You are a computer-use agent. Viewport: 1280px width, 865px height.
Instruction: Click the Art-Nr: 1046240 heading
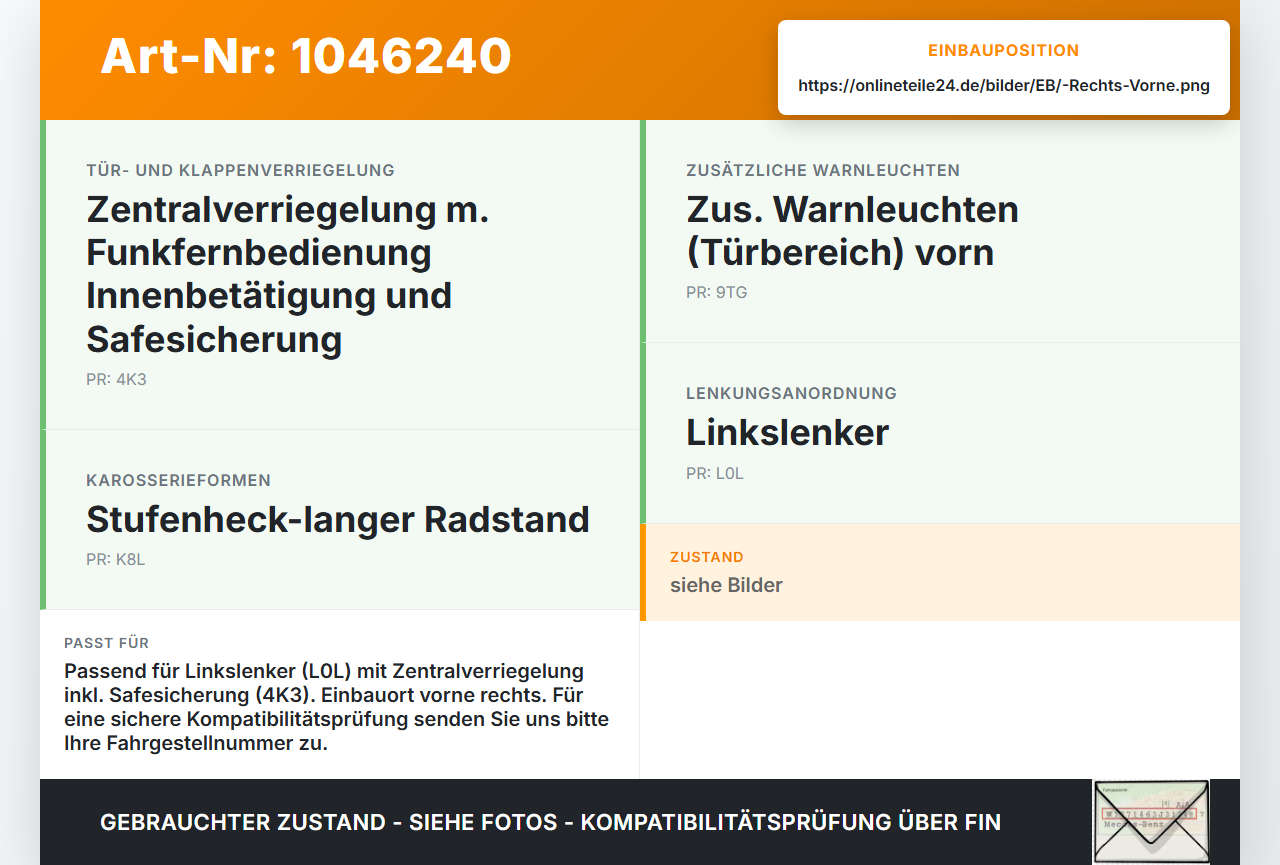306,56
